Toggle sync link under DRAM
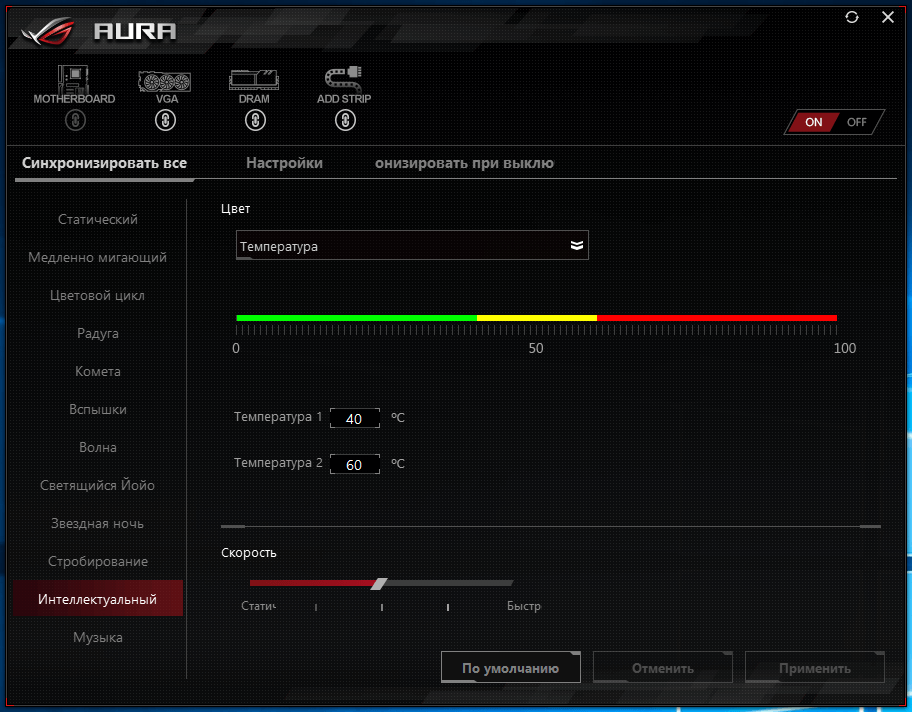 [x=255, y=121]
